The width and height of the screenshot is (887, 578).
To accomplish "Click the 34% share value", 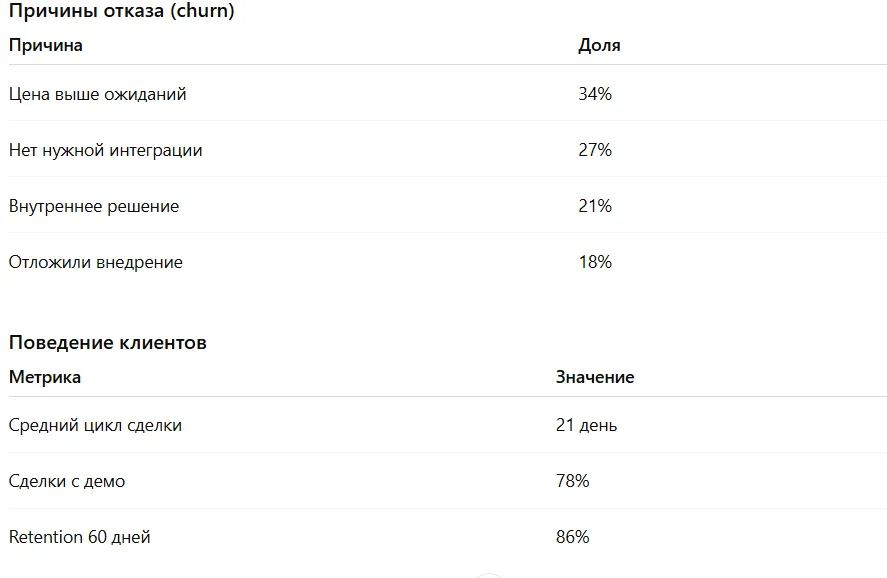I will pyautogui.click(x=595, y=93).
